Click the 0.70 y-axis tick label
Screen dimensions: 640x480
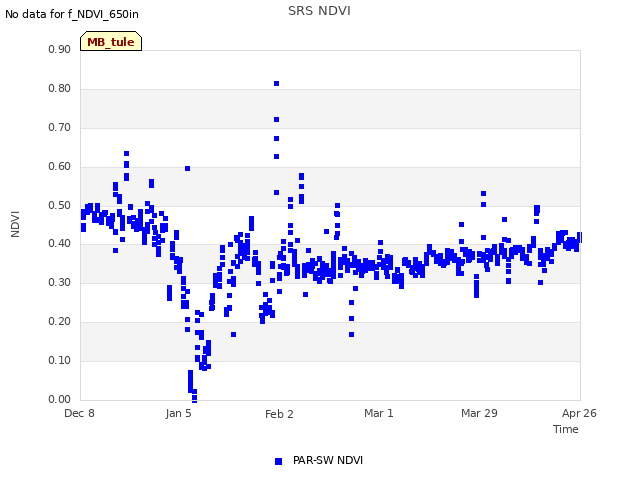[60, 127]
